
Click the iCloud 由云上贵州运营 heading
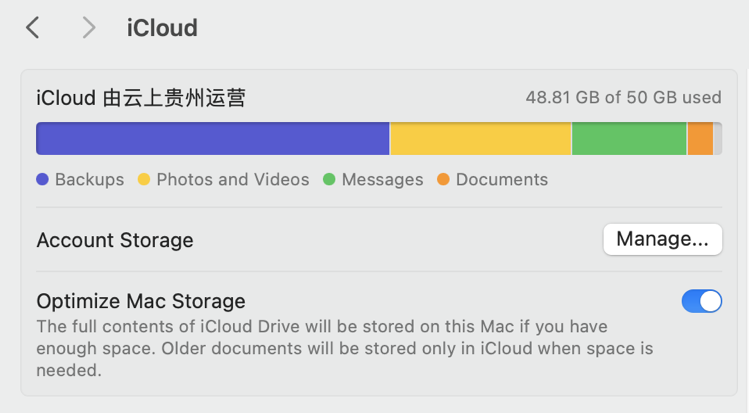(x=141, y=98)
